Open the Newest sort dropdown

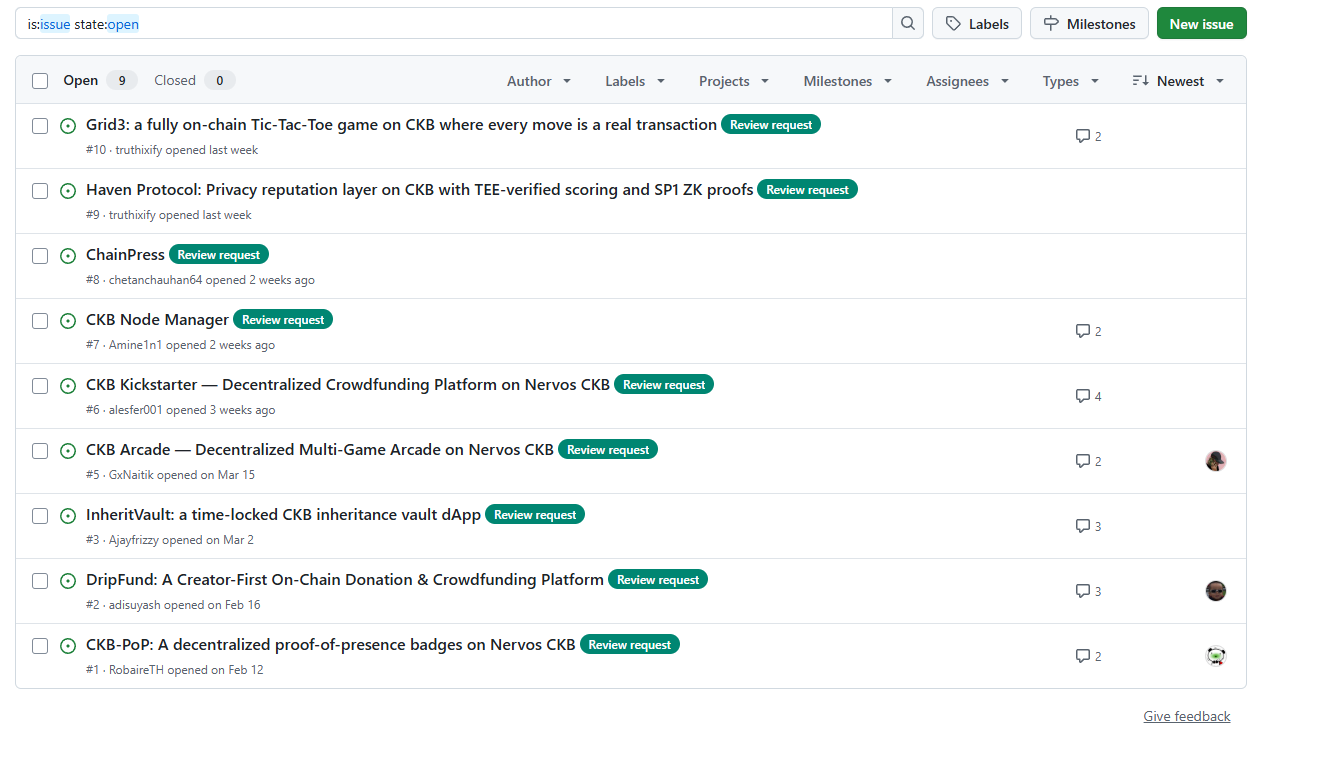tap(1178, 81)
